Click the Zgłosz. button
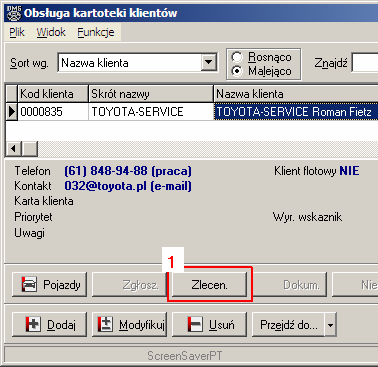This screenshot has width=378, height=367. pos(129,285)
